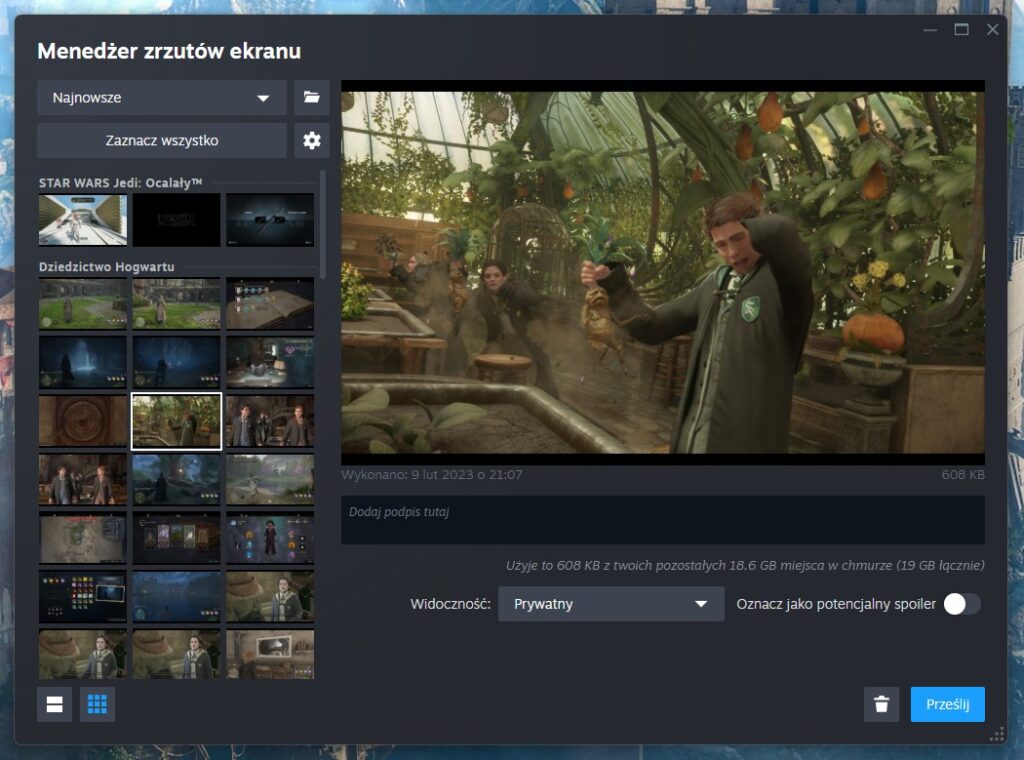Click the STAR WARS Jedi: Ocalały header
1024x760 pixels.
(x=120, y=183)
